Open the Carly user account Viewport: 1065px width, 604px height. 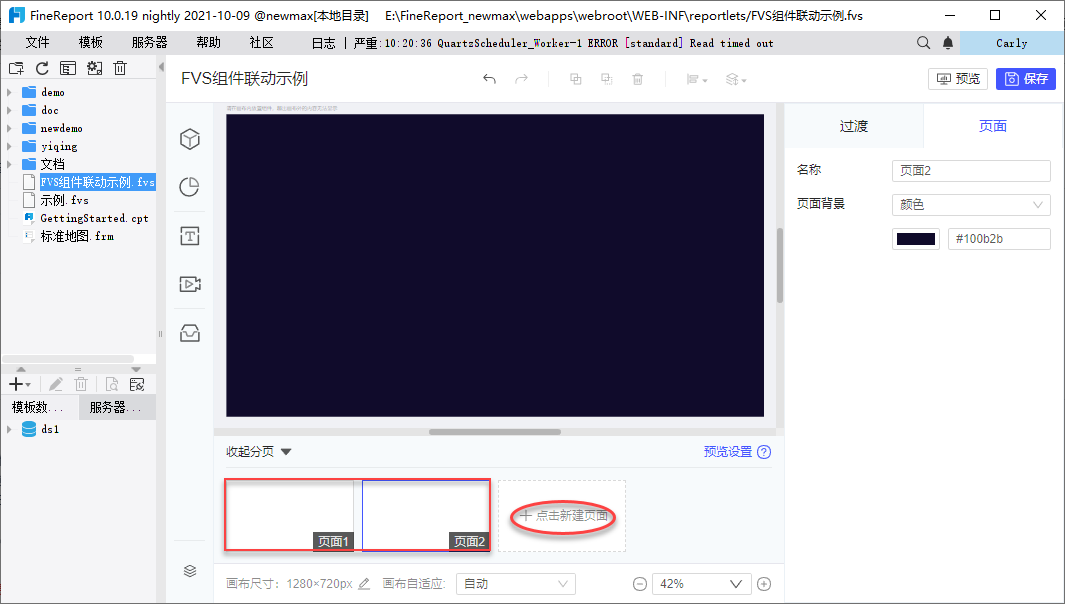tap(1011, 43)
